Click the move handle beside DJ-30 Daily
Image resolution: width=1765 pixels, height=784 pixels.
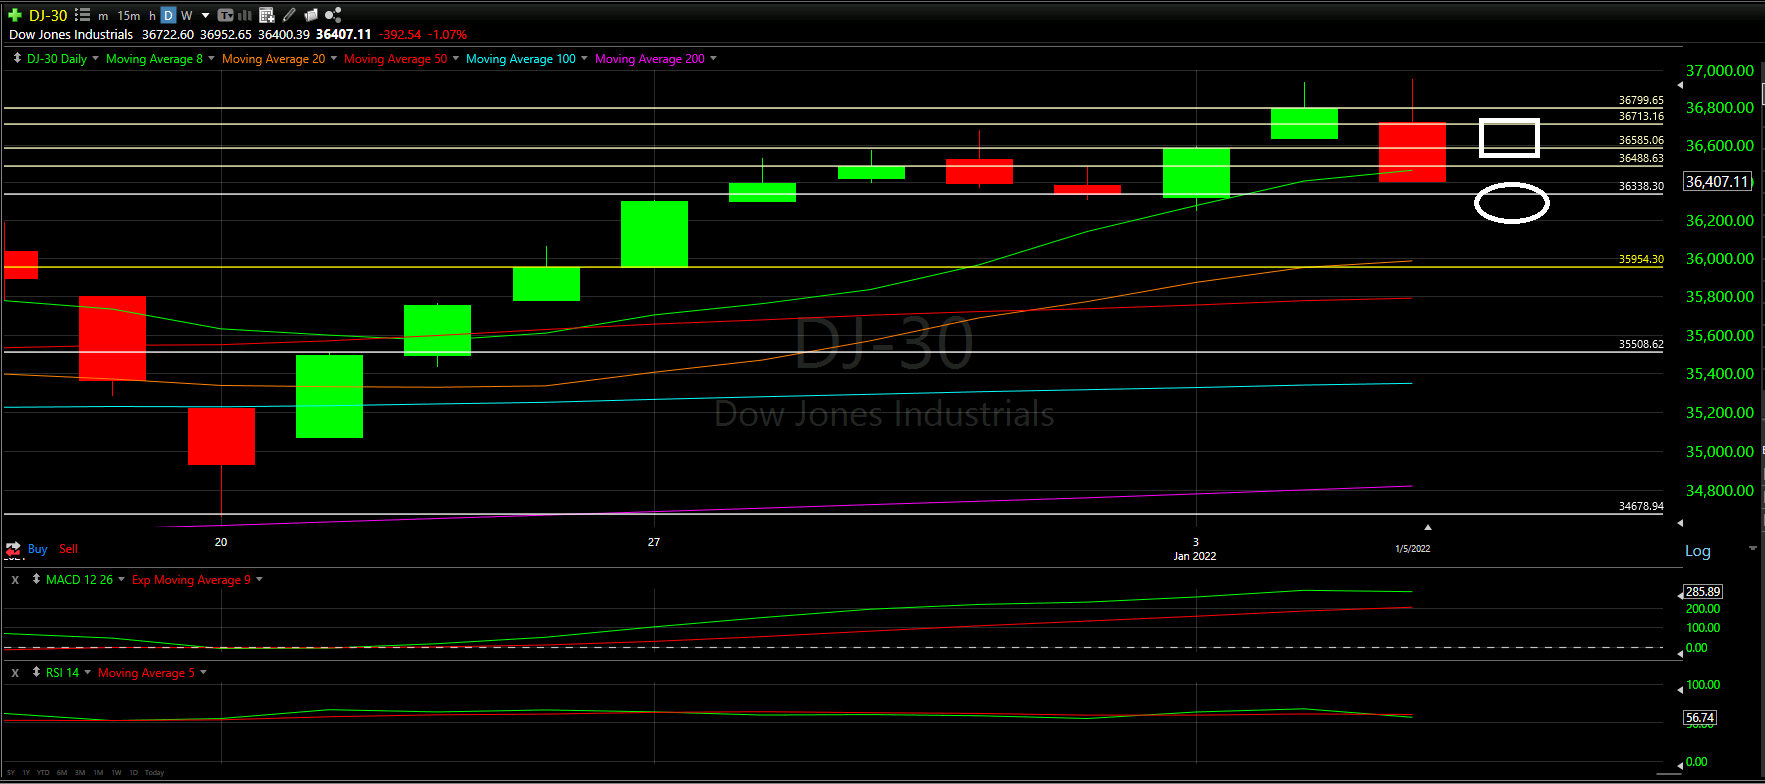[x=17, y=59]
